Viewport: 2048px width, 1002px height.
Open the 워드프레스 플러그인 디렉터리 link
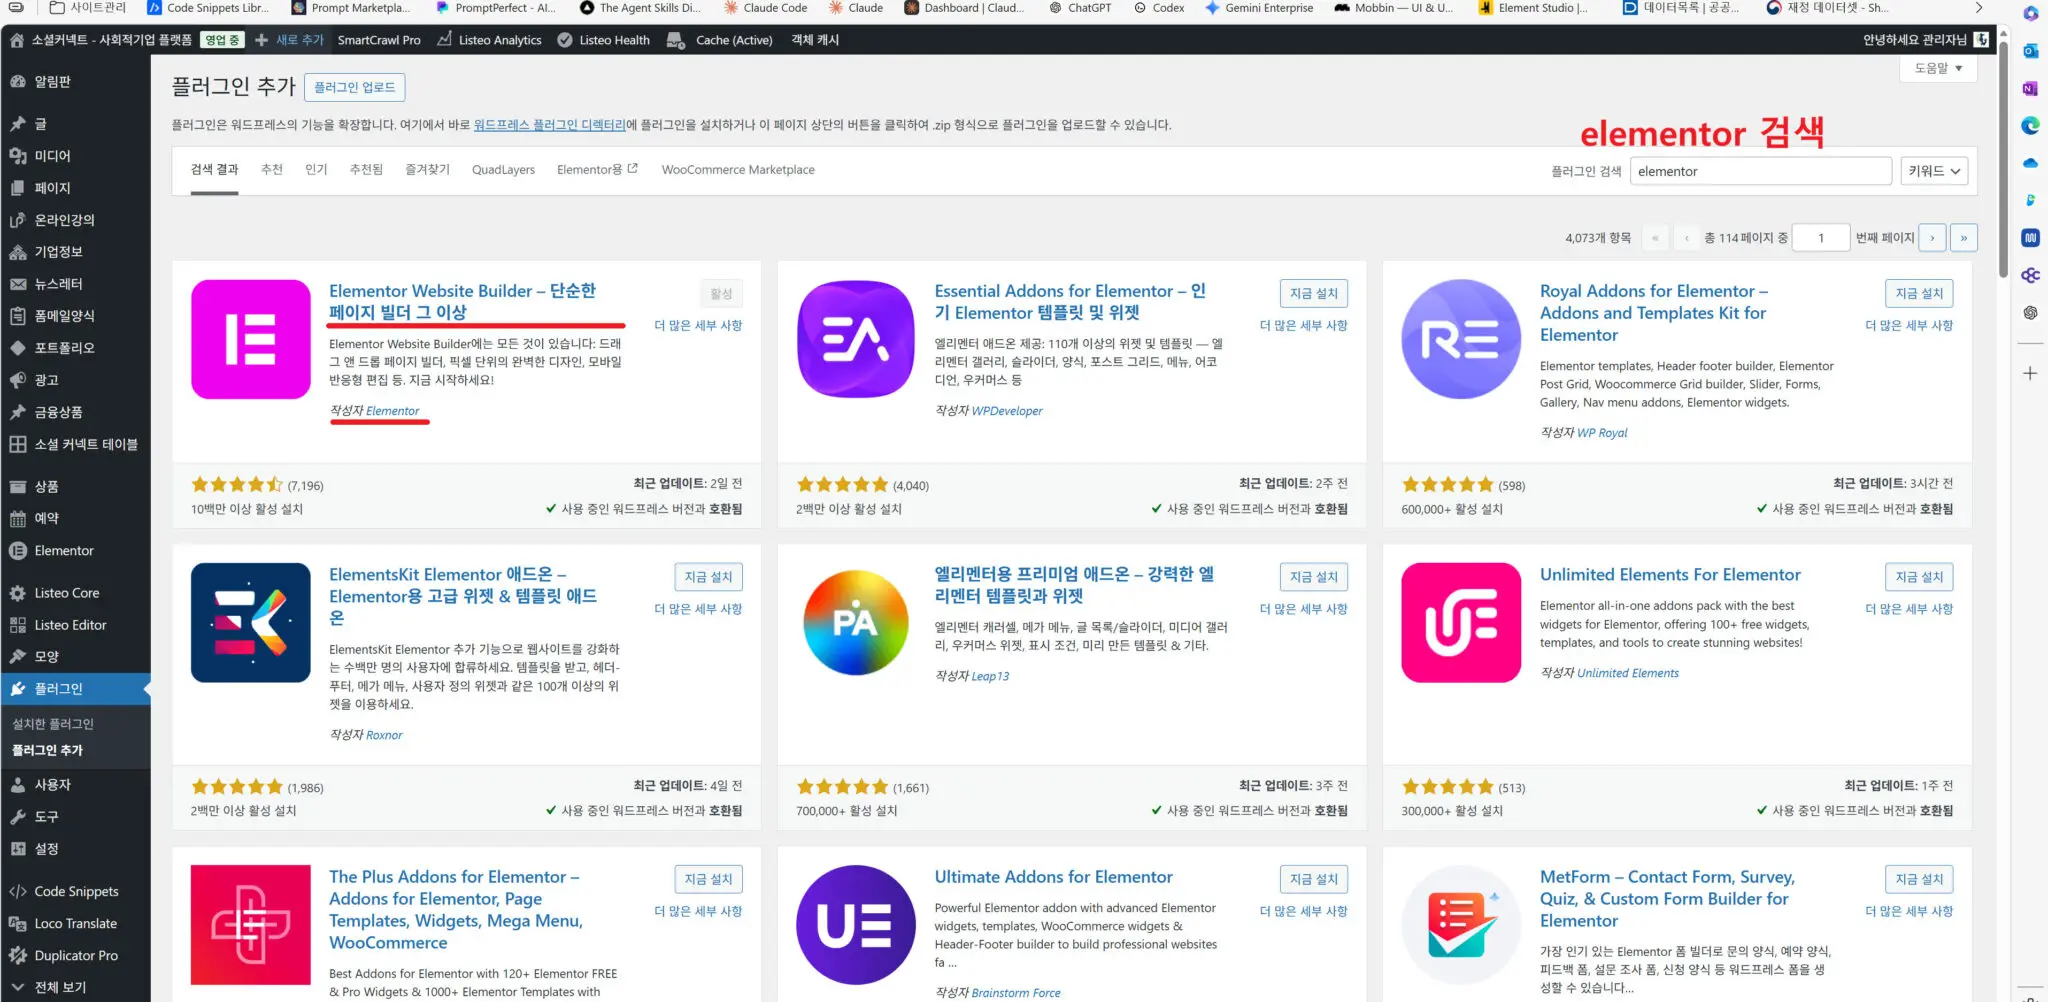pos(549,125)
